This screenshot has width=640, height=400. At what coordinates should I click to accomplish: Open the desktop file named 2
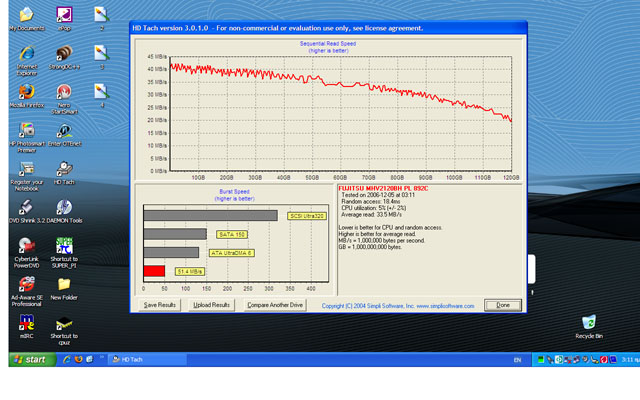coord(102,19)
